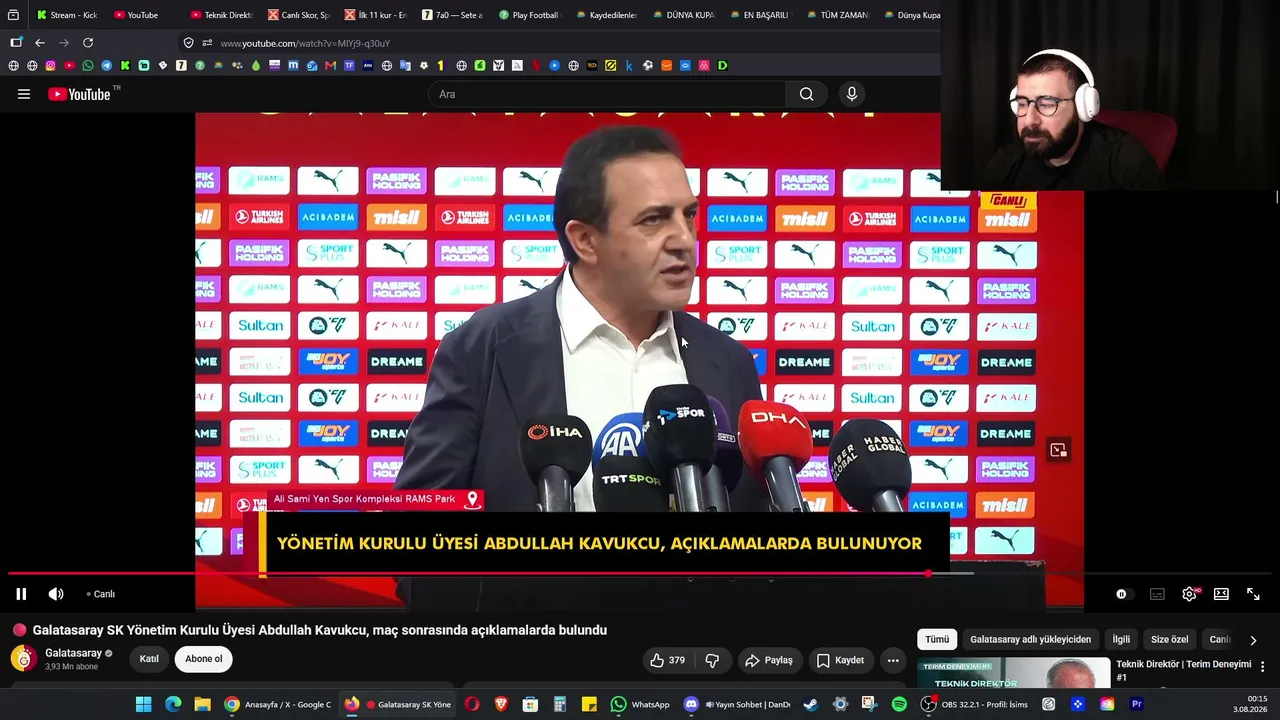
Task: Switch to Play Football browser tab
Action: click(x=529, y=15)
